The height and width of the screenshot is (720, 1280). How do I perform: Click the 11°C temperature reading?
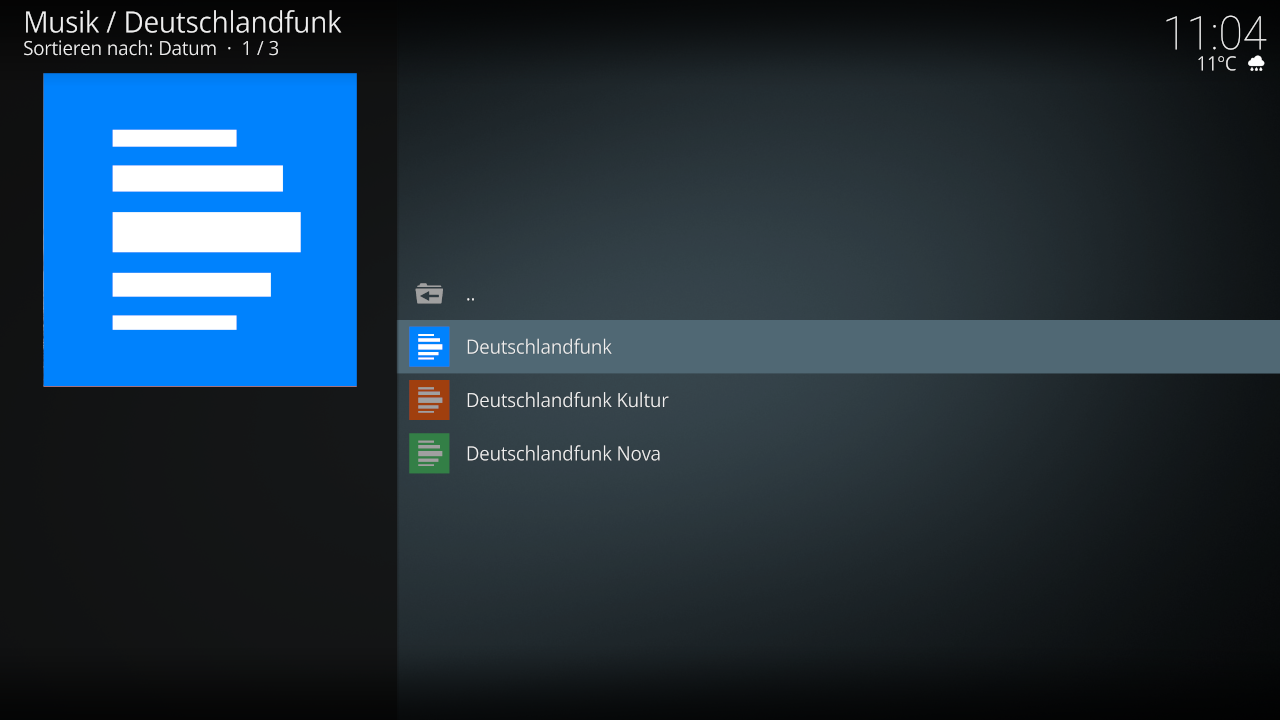1216,64
